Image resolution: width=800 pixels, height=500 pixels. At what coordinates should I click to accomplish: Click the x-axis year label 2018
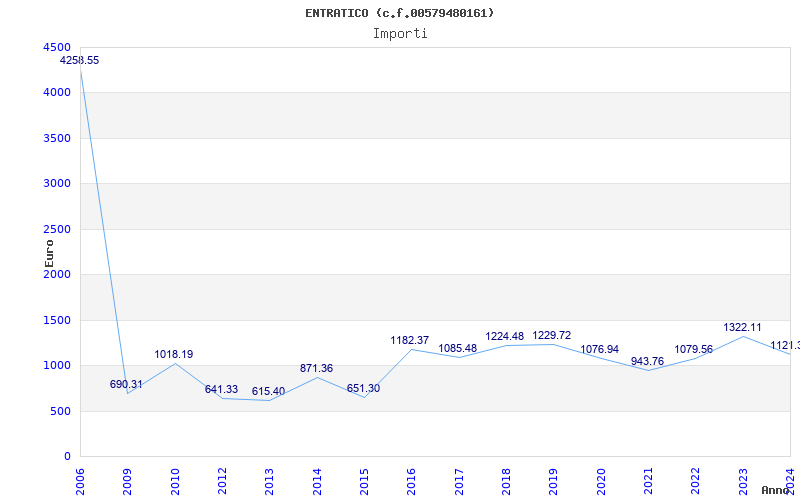[506, 482]
